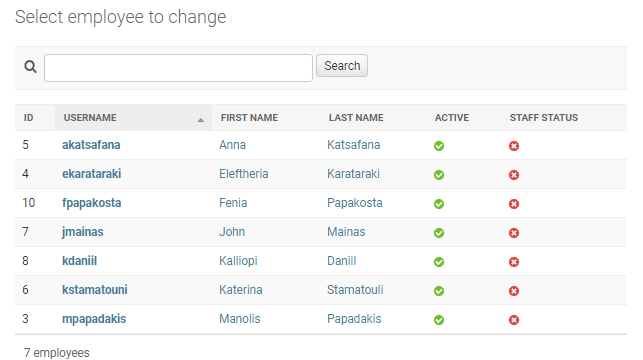Image resolution: width=643 pixels, height=360 pixels.
Task: Focus the employee search text field
Action: click(178, 68)
